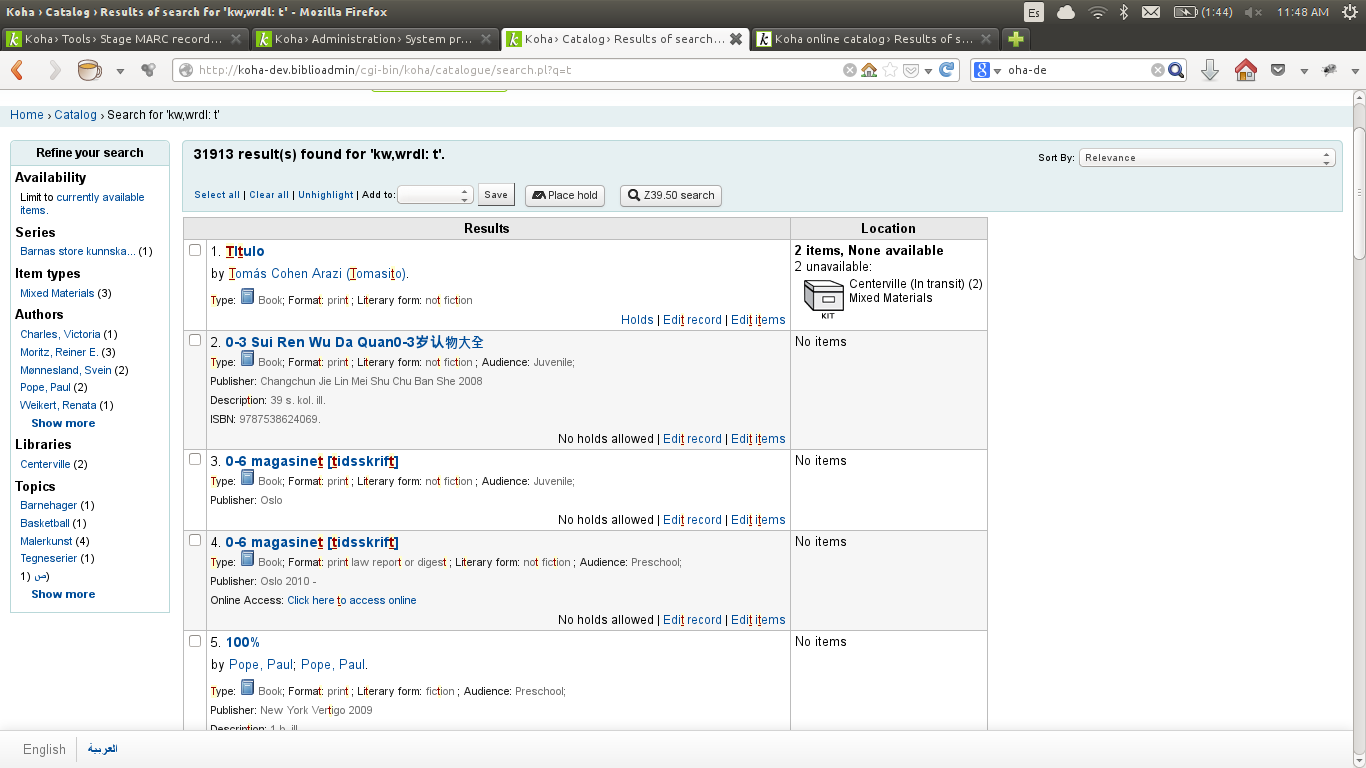Click the Firefox back arrow button
1366x768 pixels.
(17, 70)
